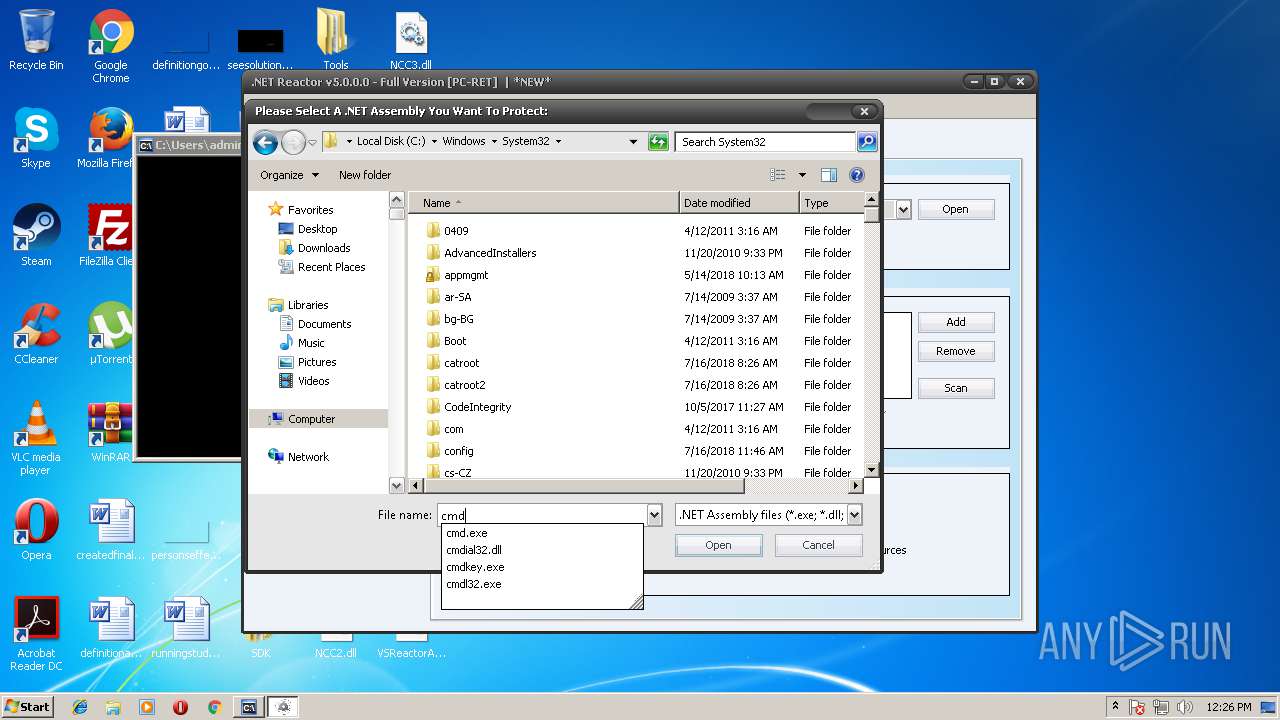Screen dimensions: 1280x720
Task: Open the help question mark icon
Action: 857,175
